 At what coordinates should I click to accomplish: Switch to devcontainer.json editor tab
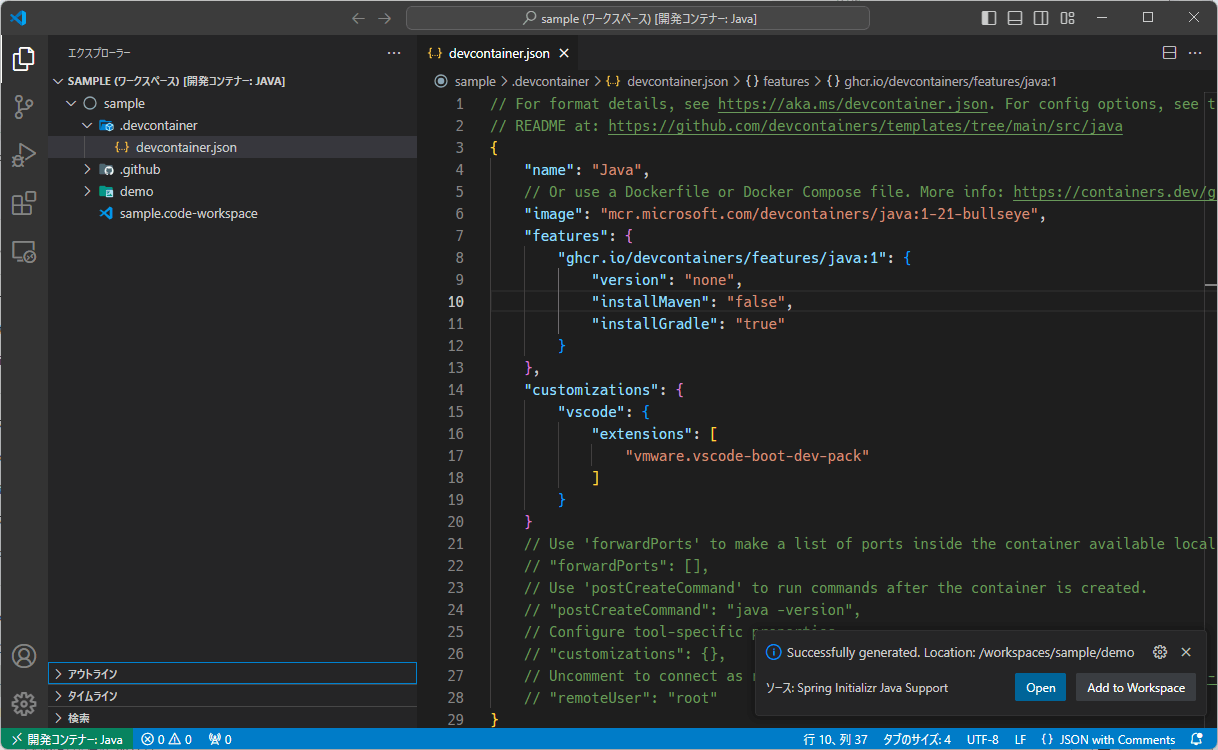coord(498,53)
